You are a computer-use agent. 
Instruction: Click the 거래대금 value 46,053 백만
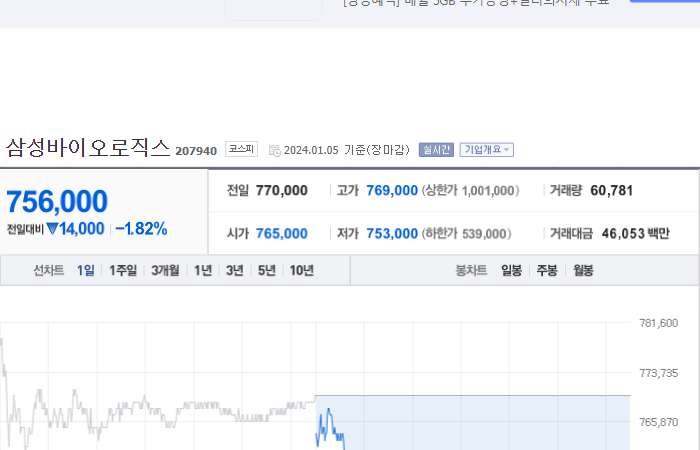pos(636,233)
